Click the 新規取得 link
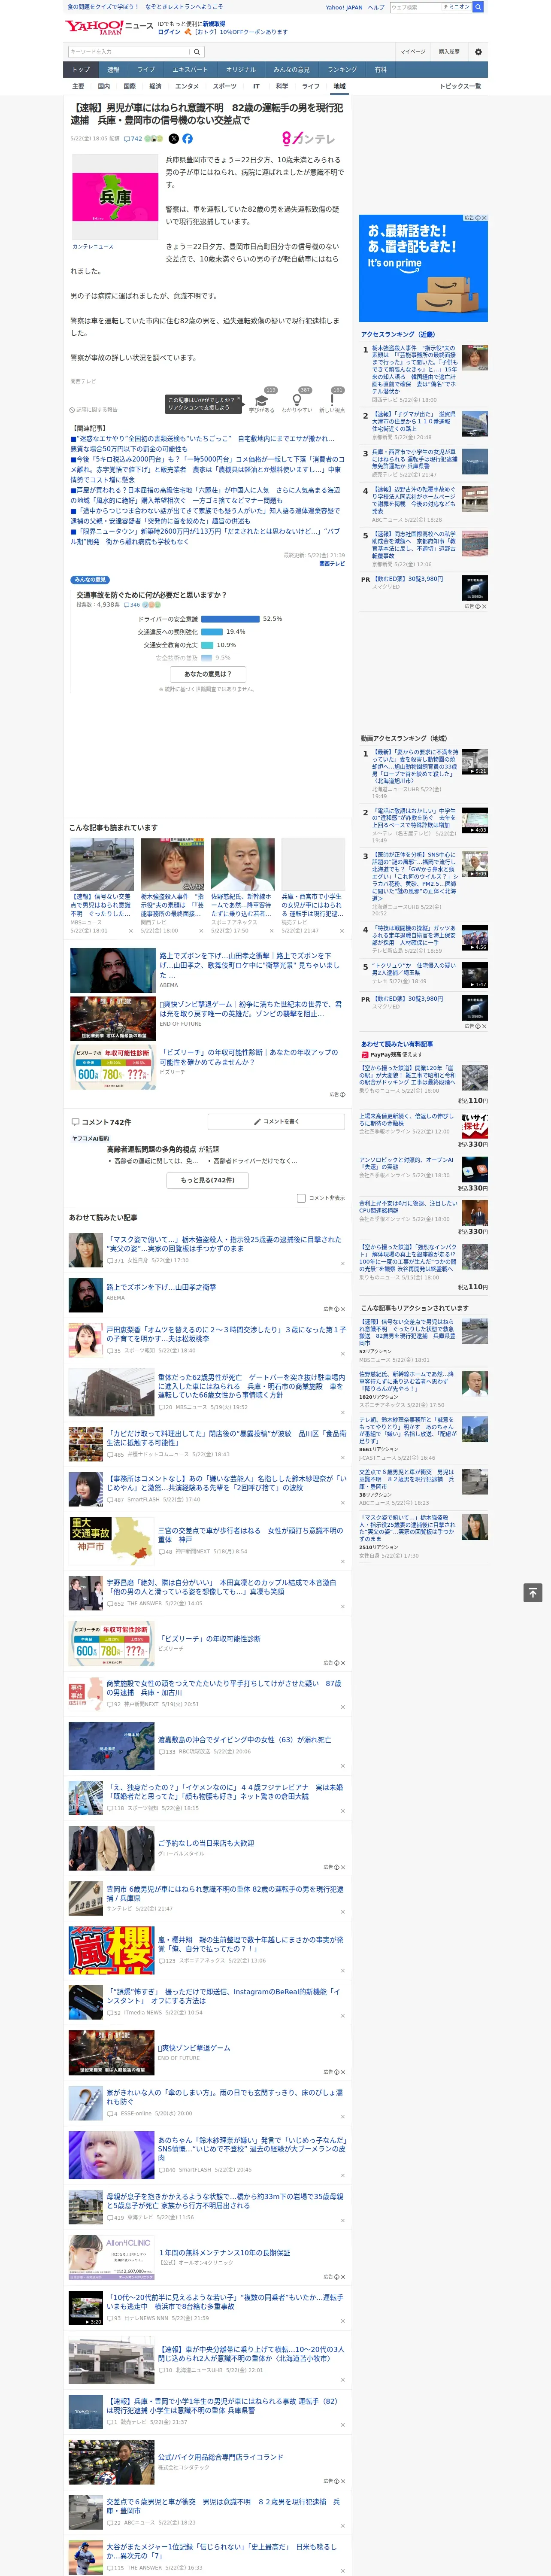The image size is (551, 2576). coord(214,23)
